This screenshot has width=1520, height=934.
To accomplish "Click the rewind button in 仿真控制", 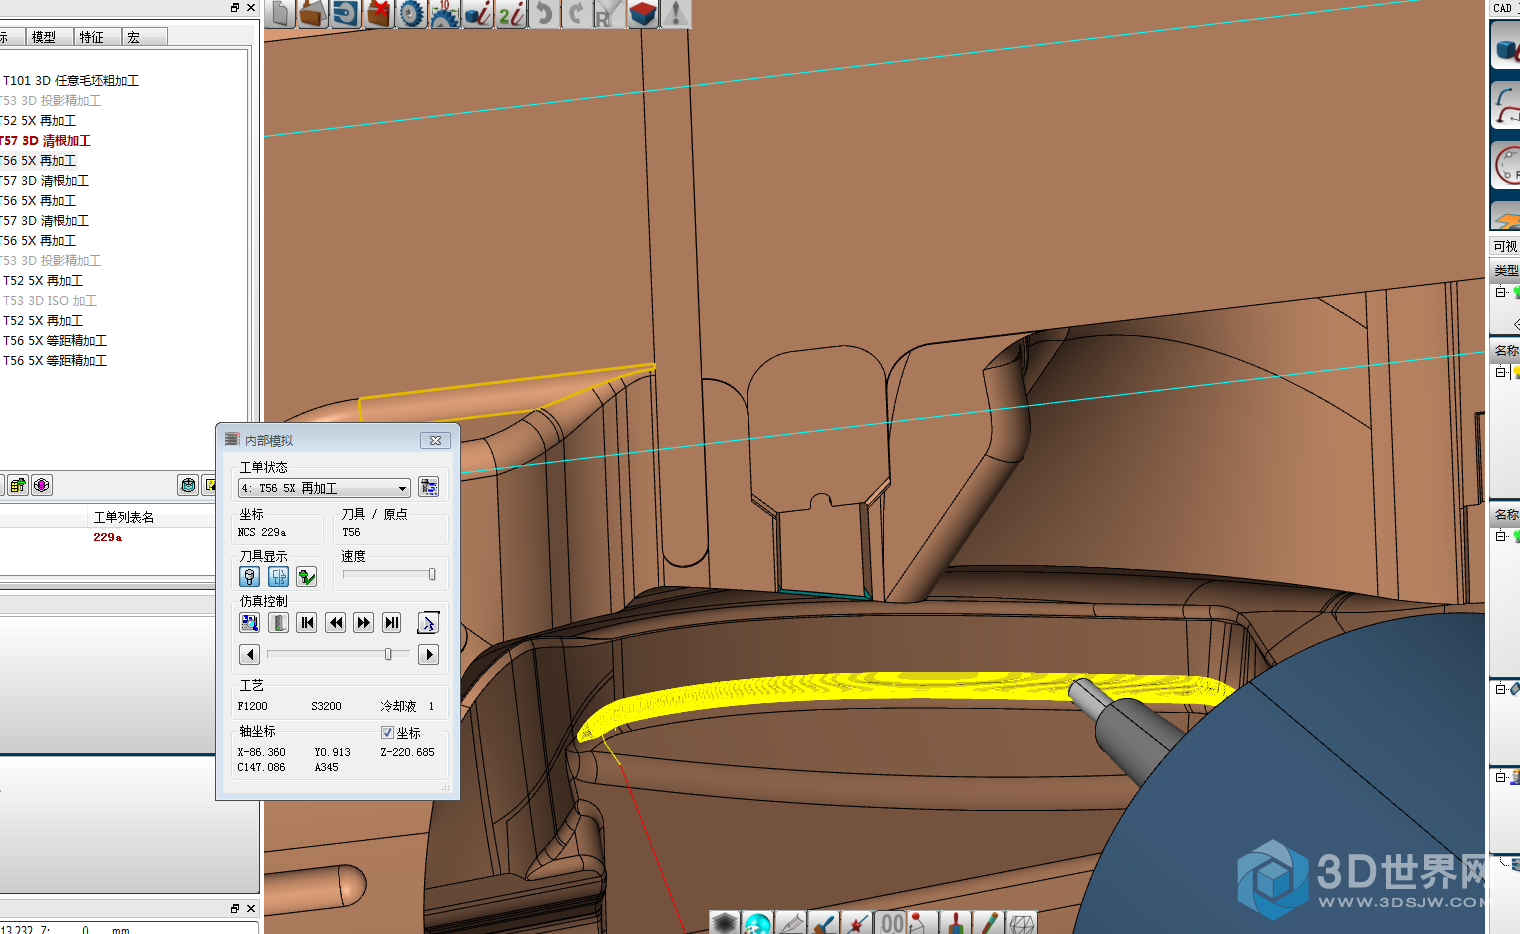I will (x=336, y=623).
